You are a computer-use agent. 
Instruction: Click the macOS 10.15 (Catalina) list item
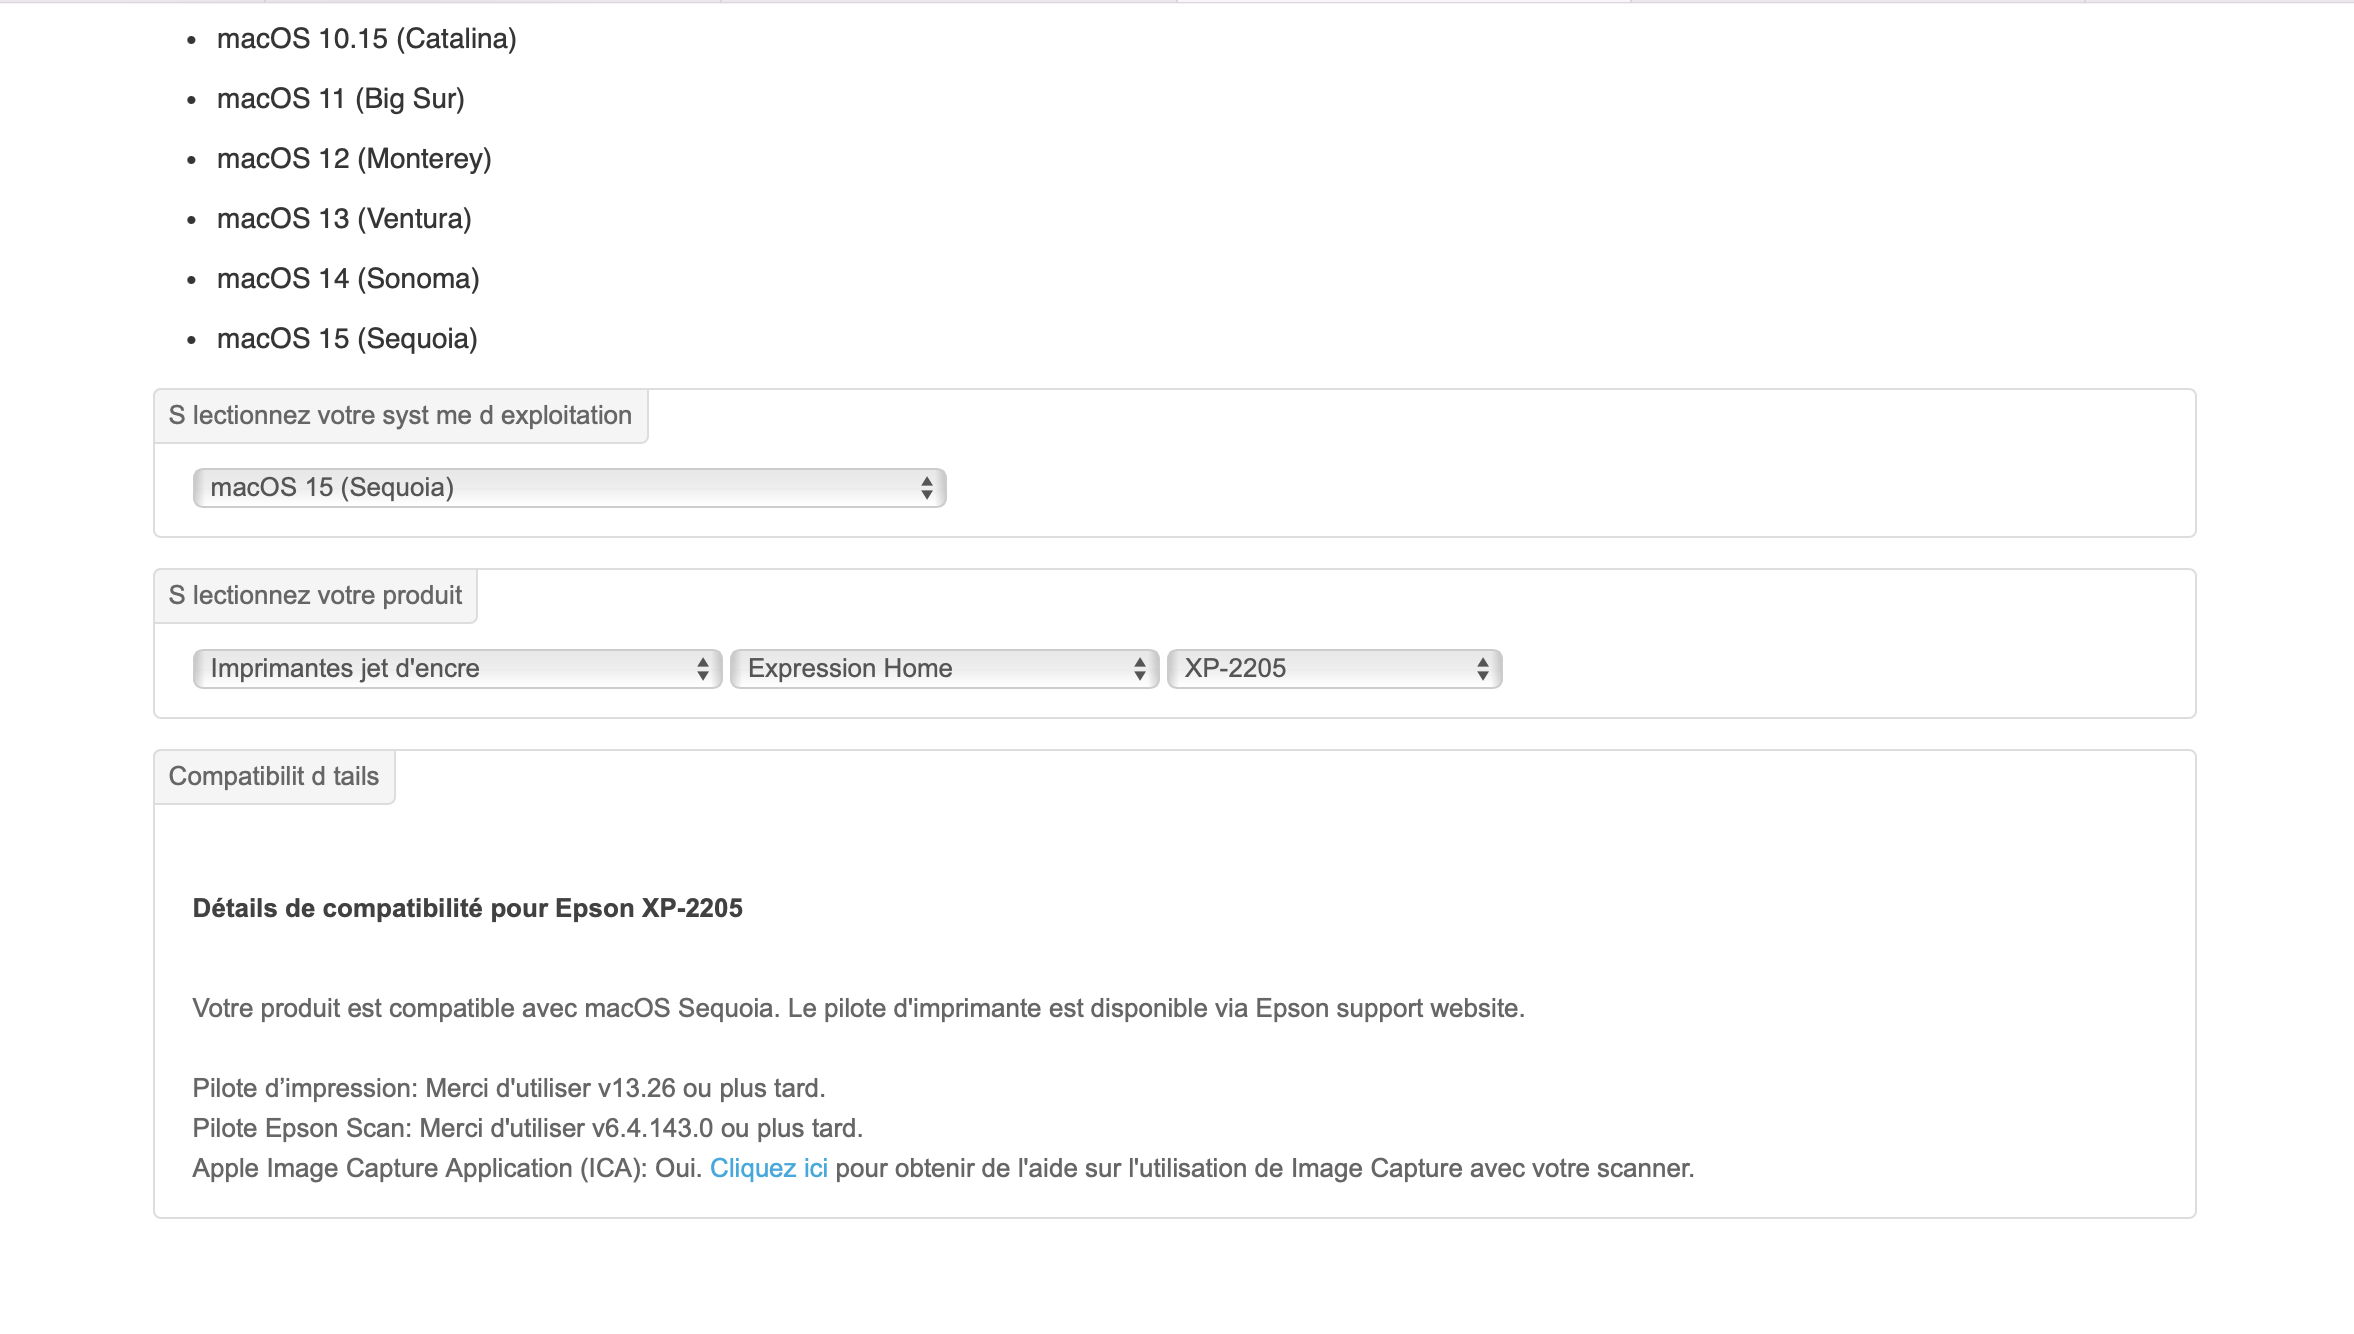pyautogui.click(x=366, y=39)
